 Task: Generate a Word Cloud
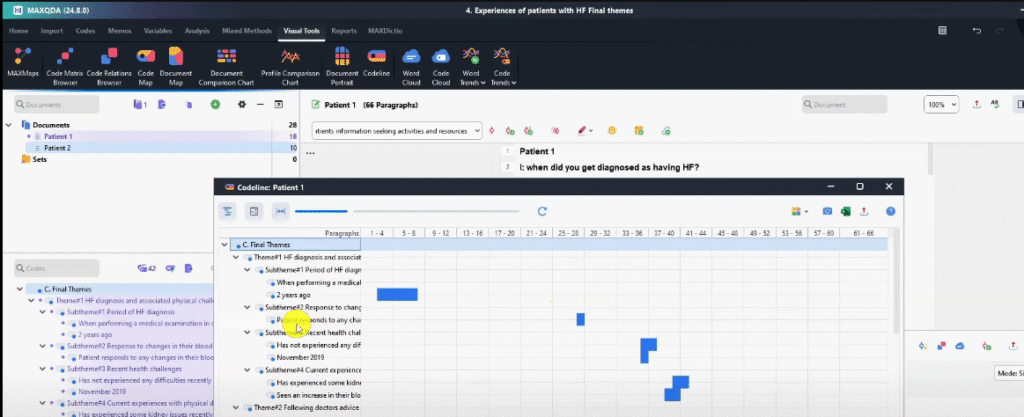click(411, 66)
